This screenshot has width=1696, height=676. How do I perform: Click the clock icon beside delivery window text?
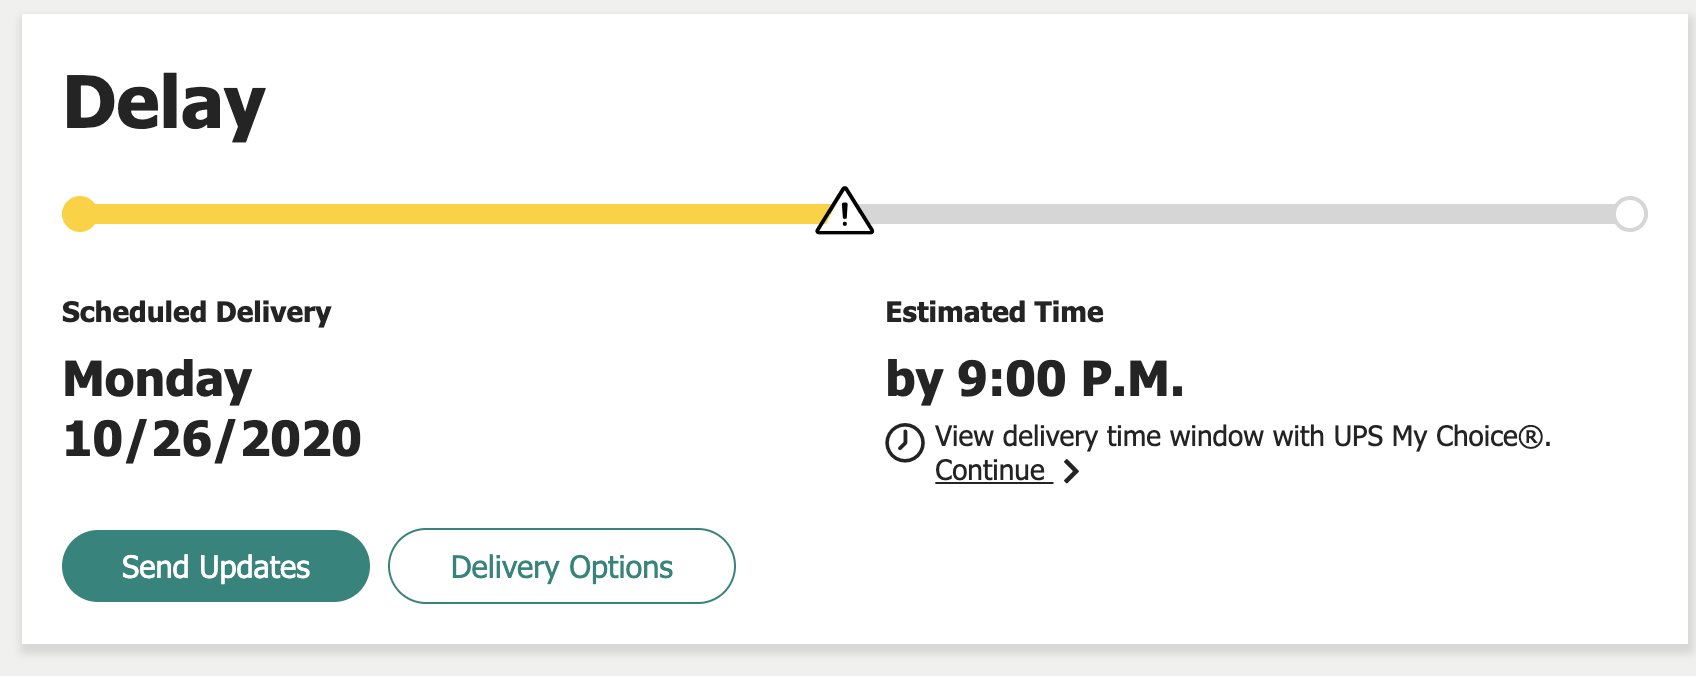(904, 442)
